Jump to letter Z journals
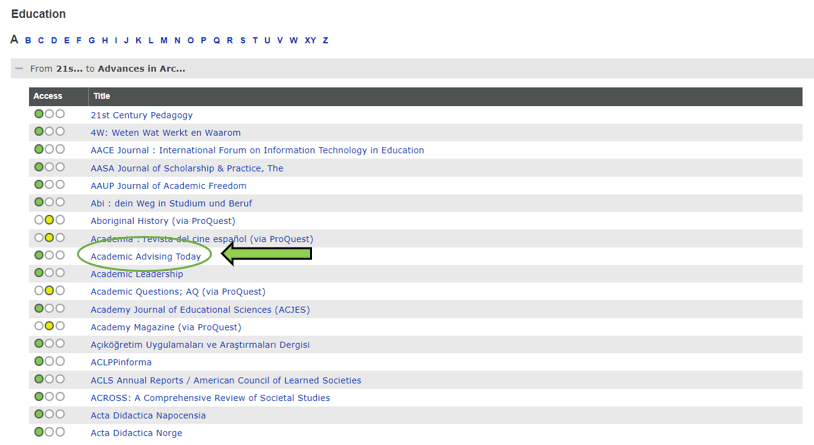Image resolution: width=814 pixels, height=445 pixels. pyautogui.click(x=325, y=41)
